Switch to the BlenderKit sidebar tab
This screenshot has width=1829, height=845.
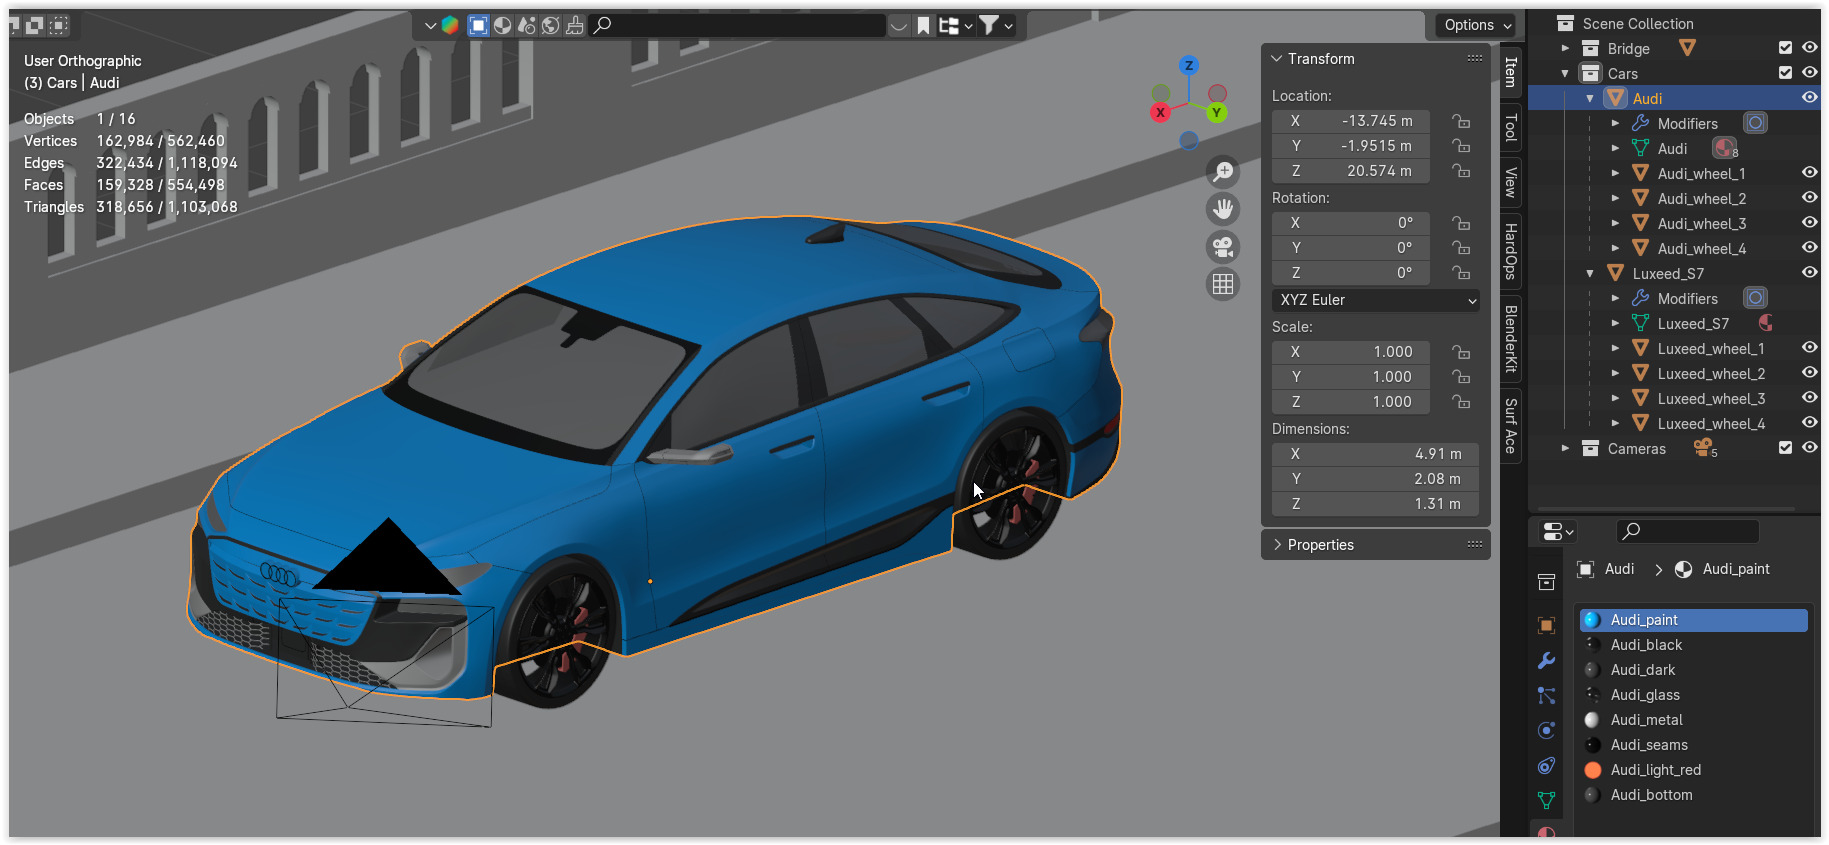tap(1511, 339)
